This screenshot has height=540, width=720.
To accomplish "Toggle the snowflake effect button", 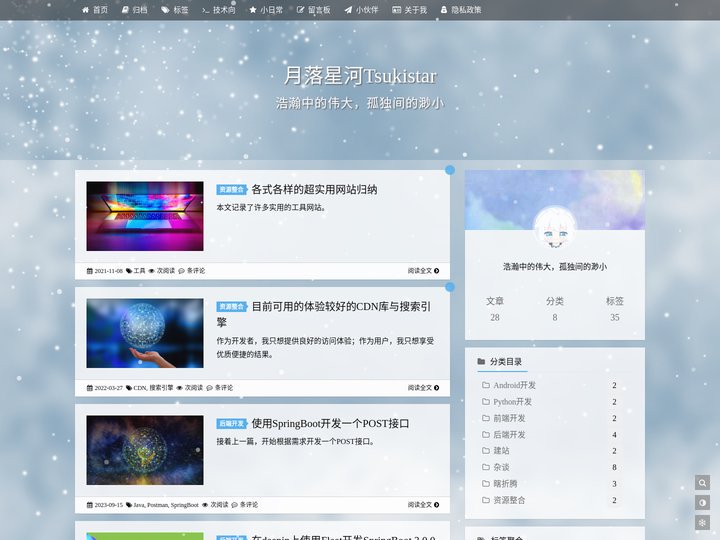I will [x=702, y=523].
